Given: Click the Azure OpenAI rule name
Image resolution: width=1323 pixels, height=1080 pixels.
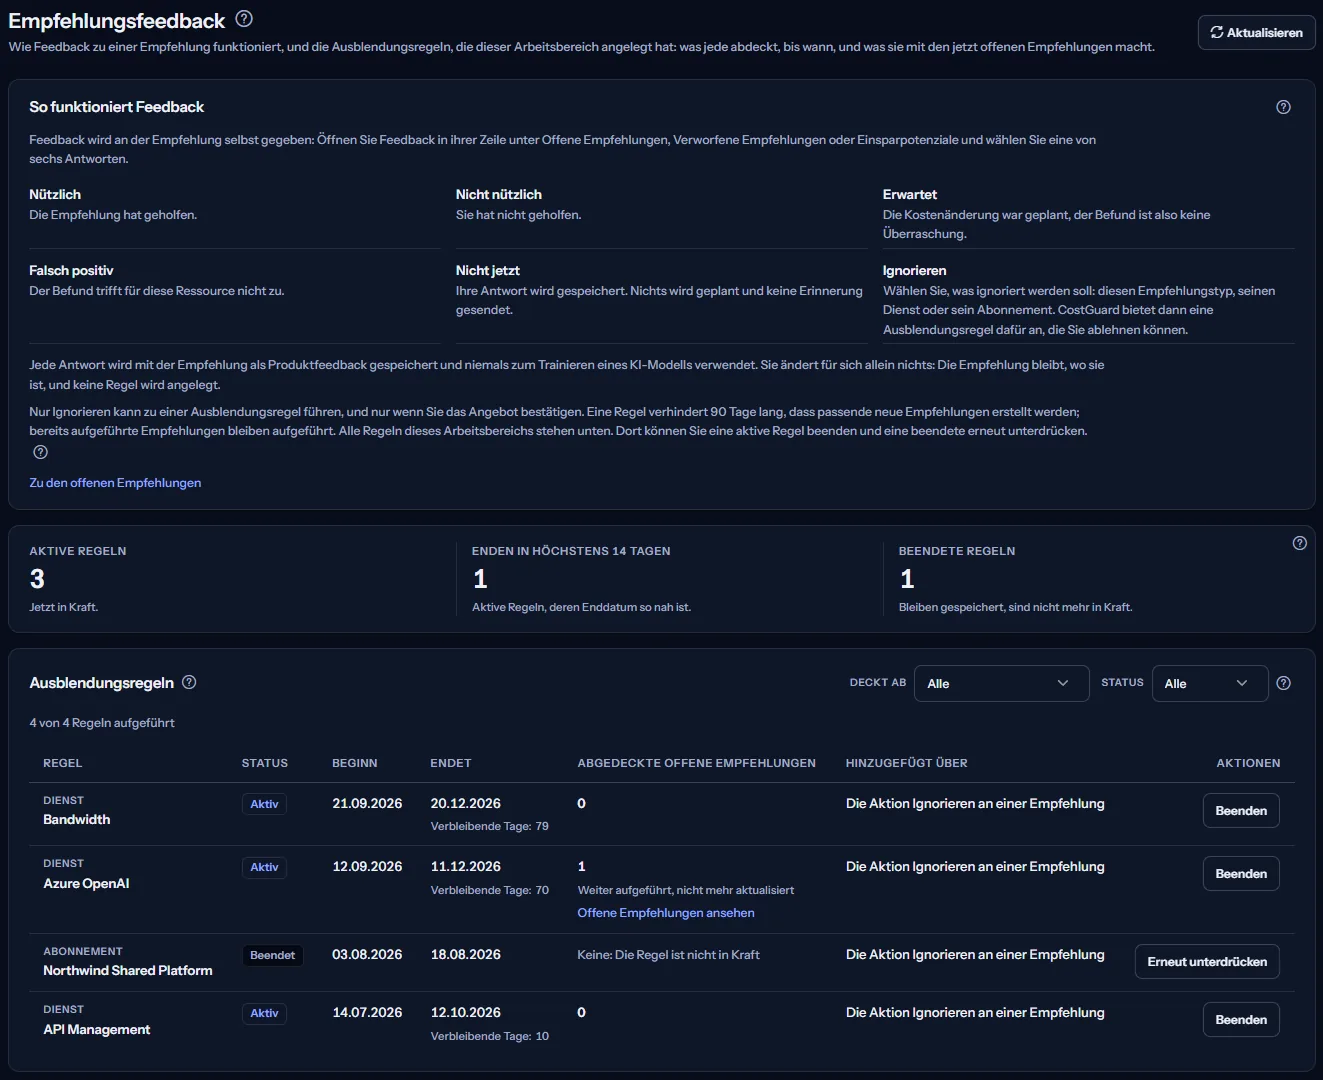Looking at the screenshot, I should (86, 884).
